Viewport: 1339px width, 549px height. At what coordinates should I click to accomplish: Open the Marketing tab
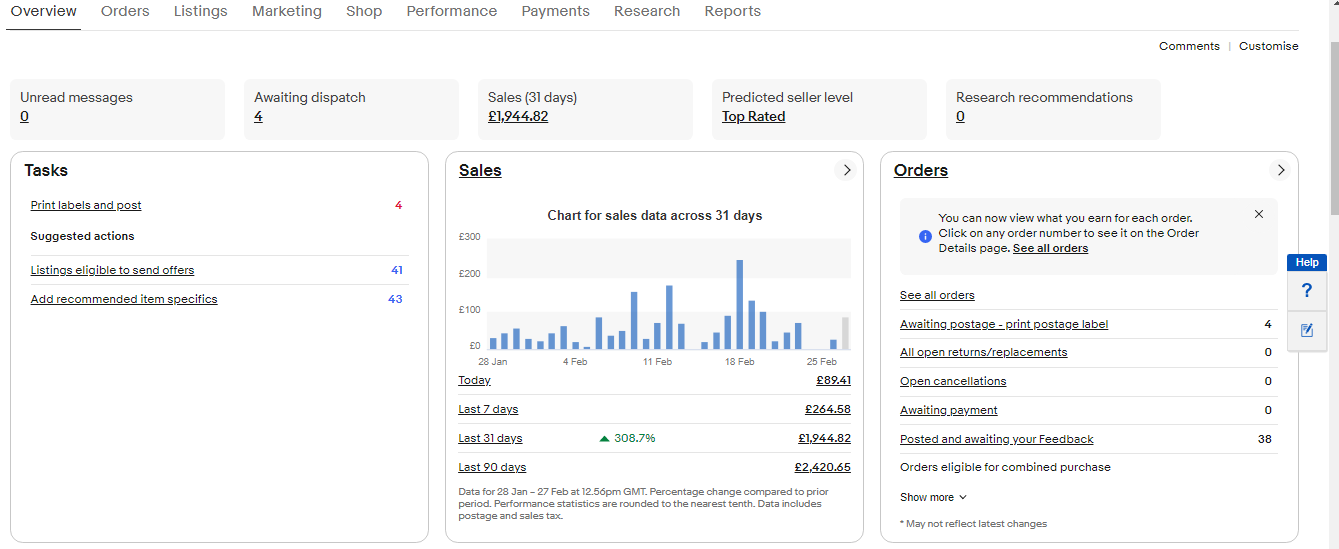pyautogui.click(x=287, y=12)
